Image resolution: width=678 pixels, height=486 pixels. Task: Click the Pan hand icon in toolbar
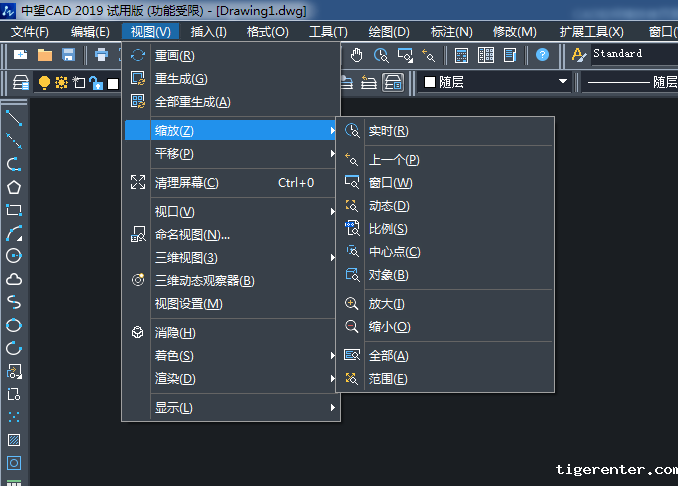356,54
